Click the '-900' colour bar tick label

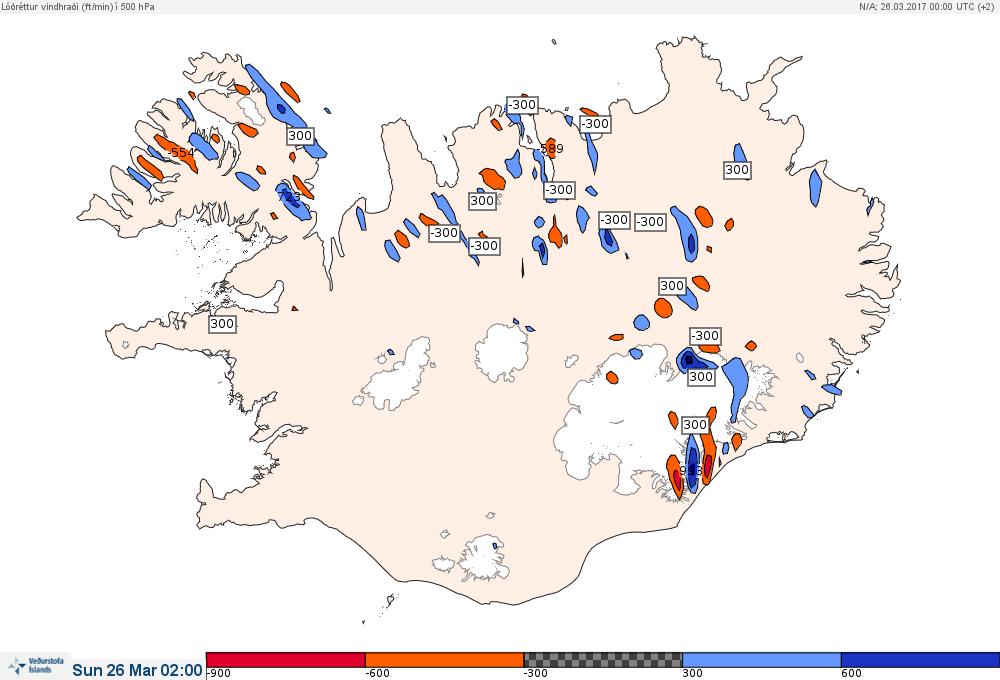219,674
